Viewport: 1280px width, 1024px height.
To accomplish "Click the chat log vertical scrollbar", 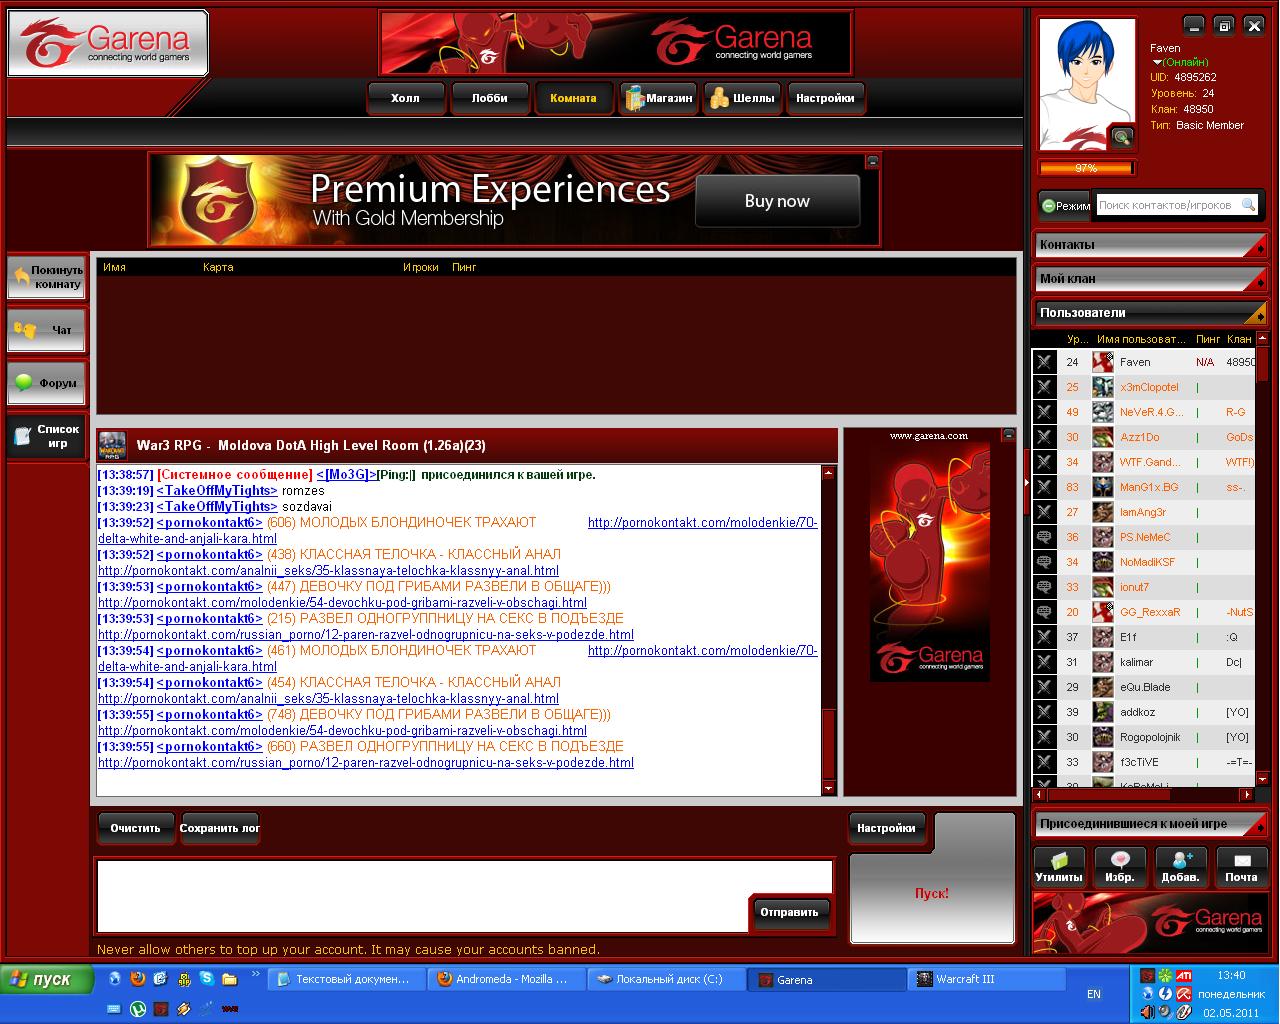I will tap(828, 630).
